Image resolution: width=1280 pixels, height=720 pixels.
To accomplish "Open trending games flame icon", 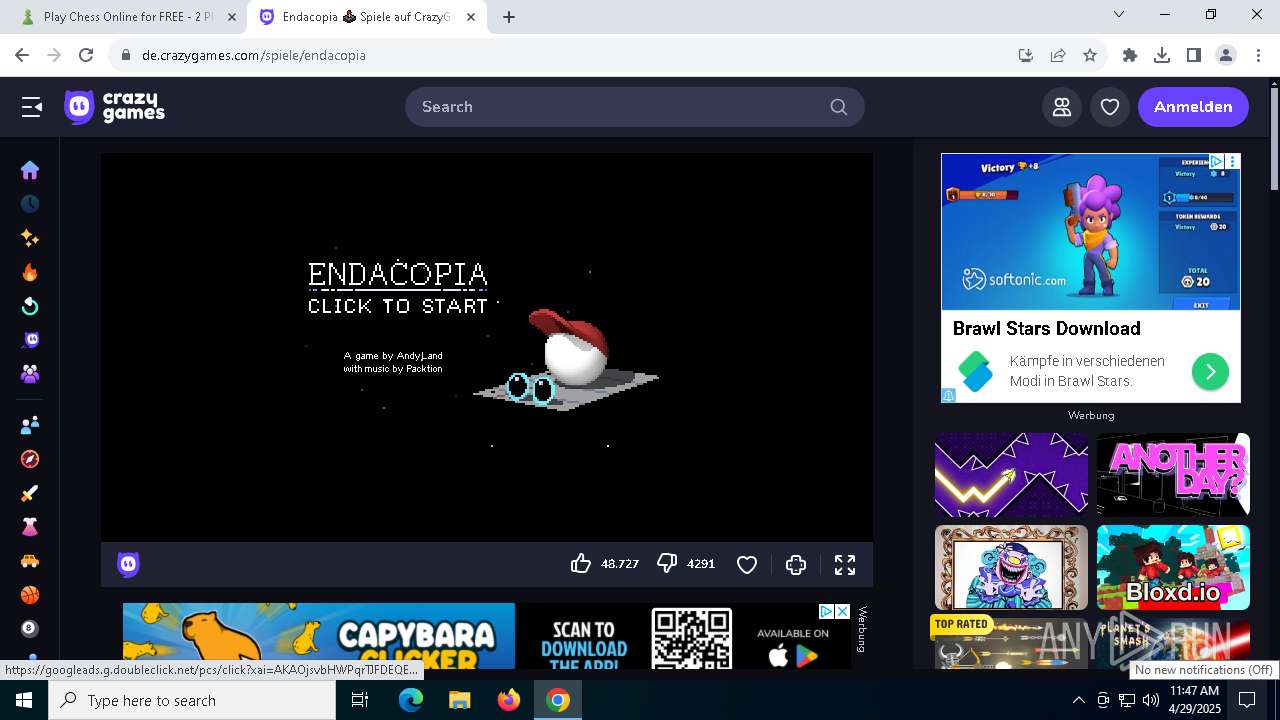I will 30,272.
